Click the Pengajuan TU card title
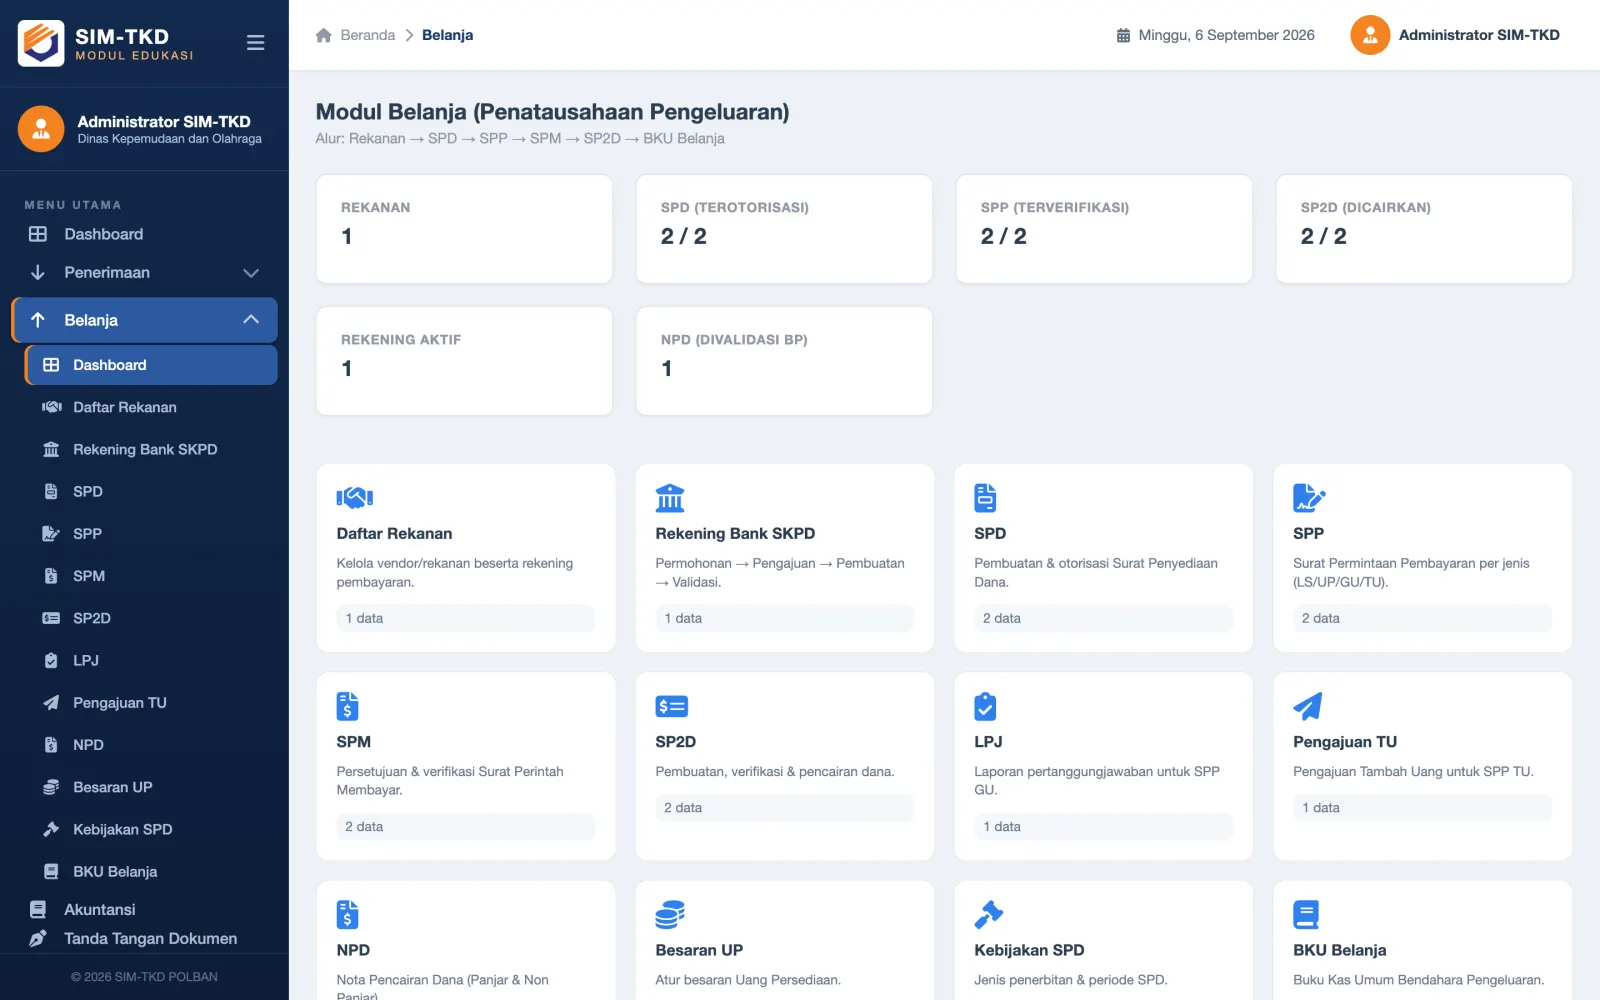 pos(1345,741)
